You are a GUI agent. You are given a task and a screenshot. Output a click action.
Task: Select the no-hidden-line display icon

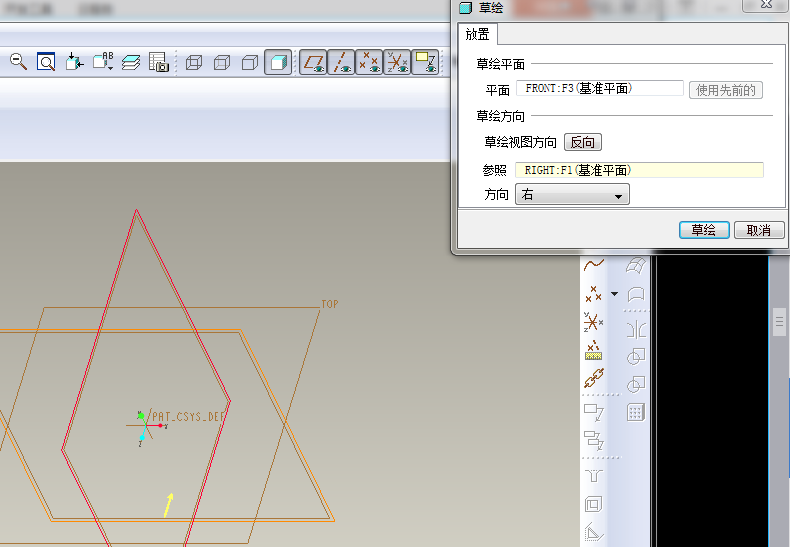pos(250,62)
